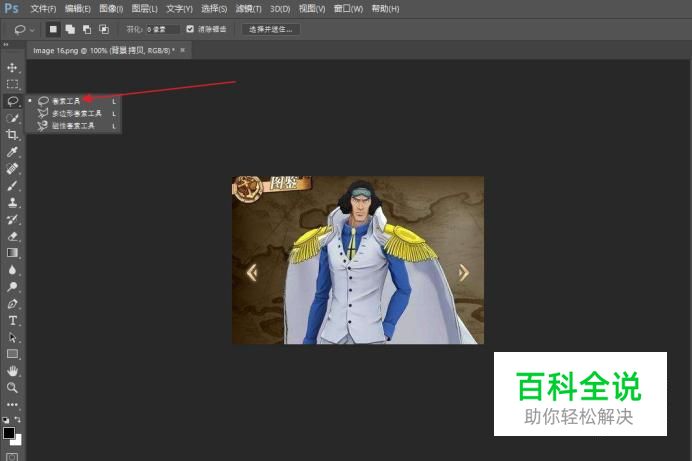
Task: Open the 文件(F) menu
Action: pos(43,9)
